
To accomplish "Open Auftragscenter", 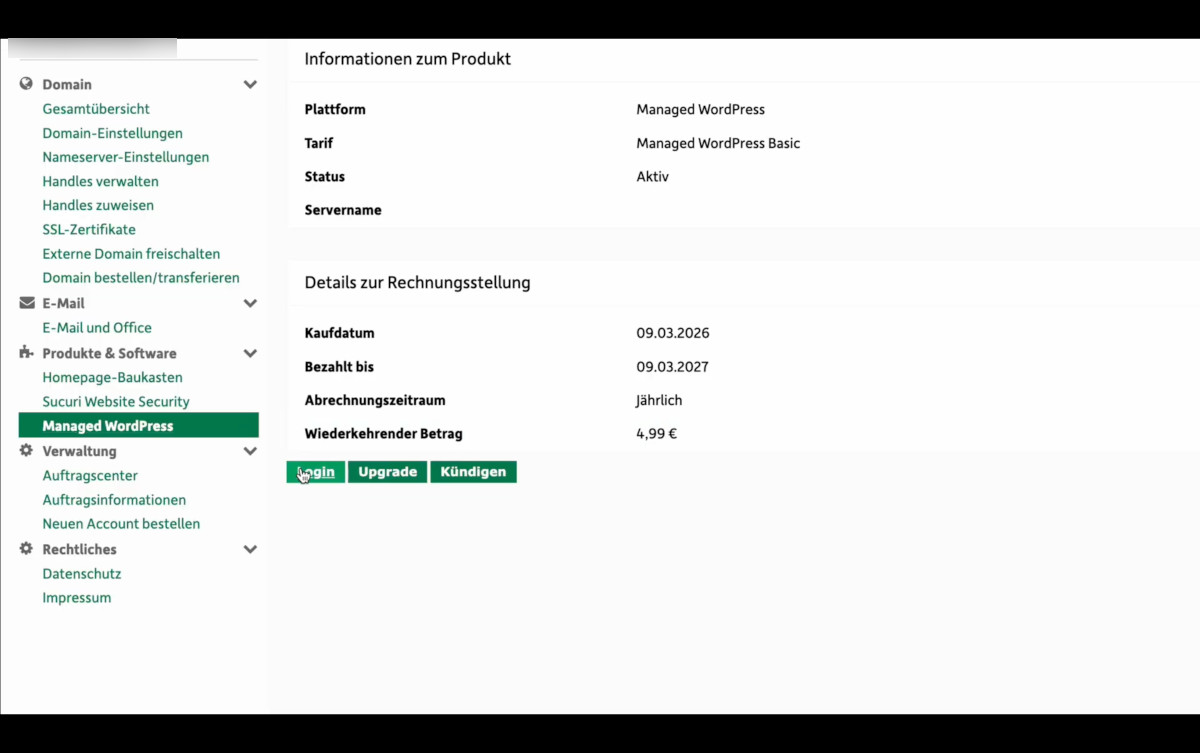I will click(x=90, y=476).
